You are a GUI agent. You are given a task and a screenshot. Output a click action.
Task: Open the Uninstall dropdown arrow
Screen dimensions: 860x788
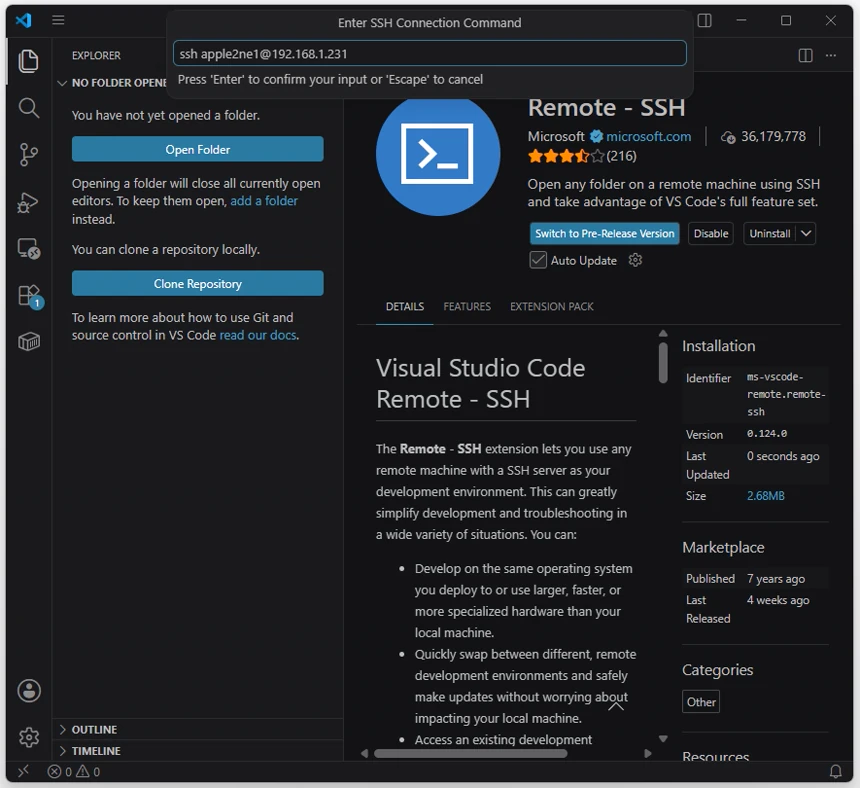806,234
